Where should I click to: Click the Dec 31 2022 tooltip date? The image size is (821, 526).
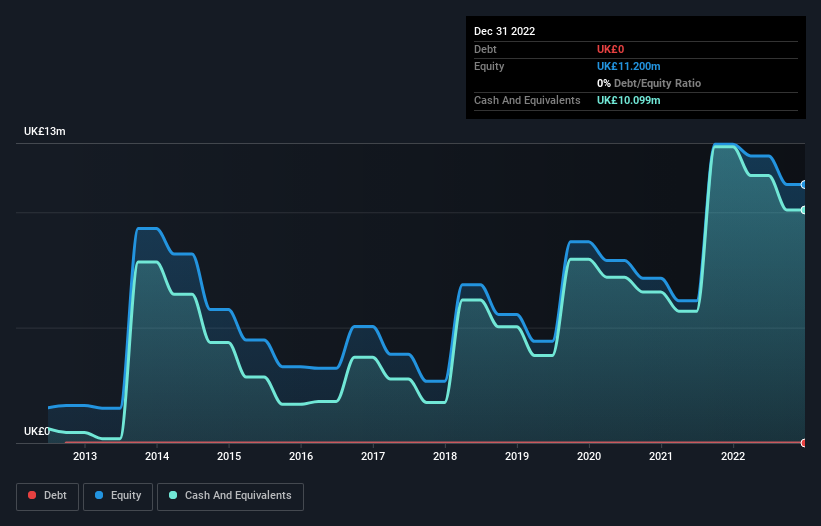[504, 31]
